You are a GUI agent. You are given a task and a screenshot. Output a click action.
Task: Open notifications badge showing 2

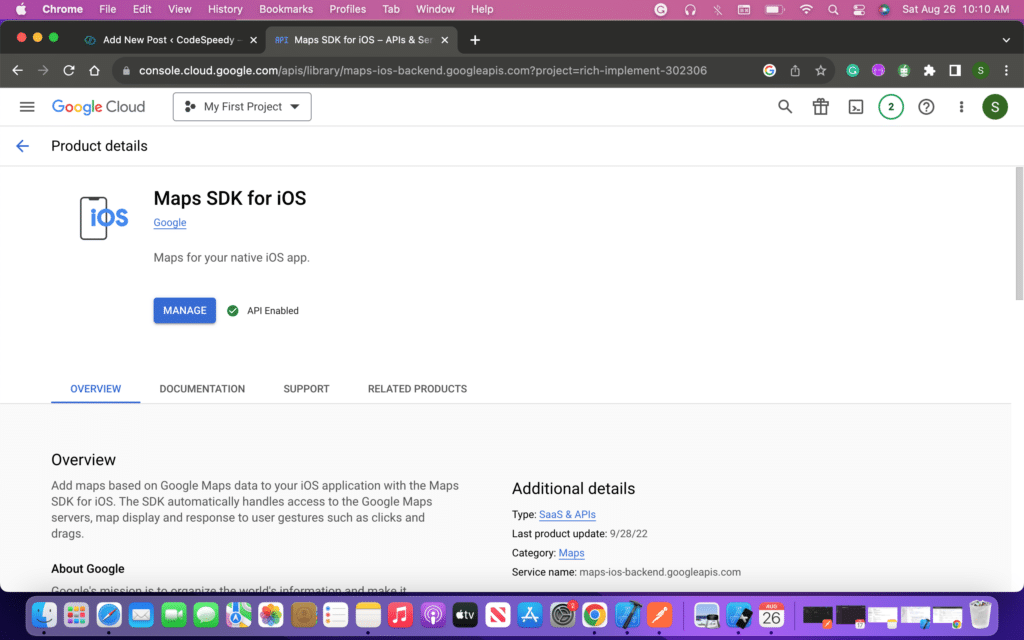click(890, 107)
